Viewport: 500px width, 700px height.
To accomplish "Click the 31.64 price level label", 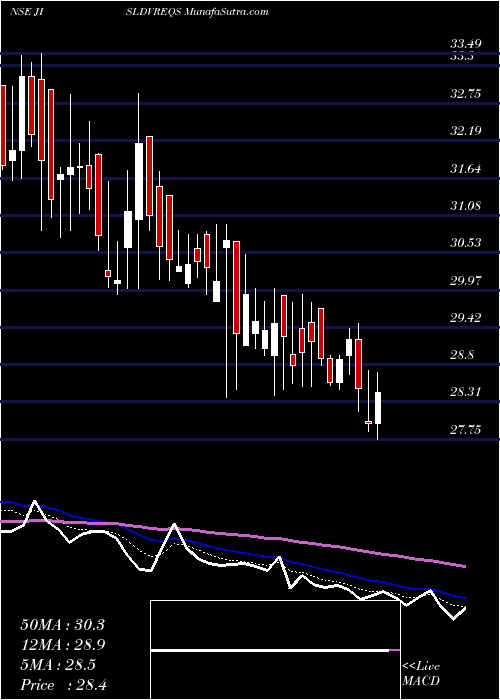I will pos(466,169).
